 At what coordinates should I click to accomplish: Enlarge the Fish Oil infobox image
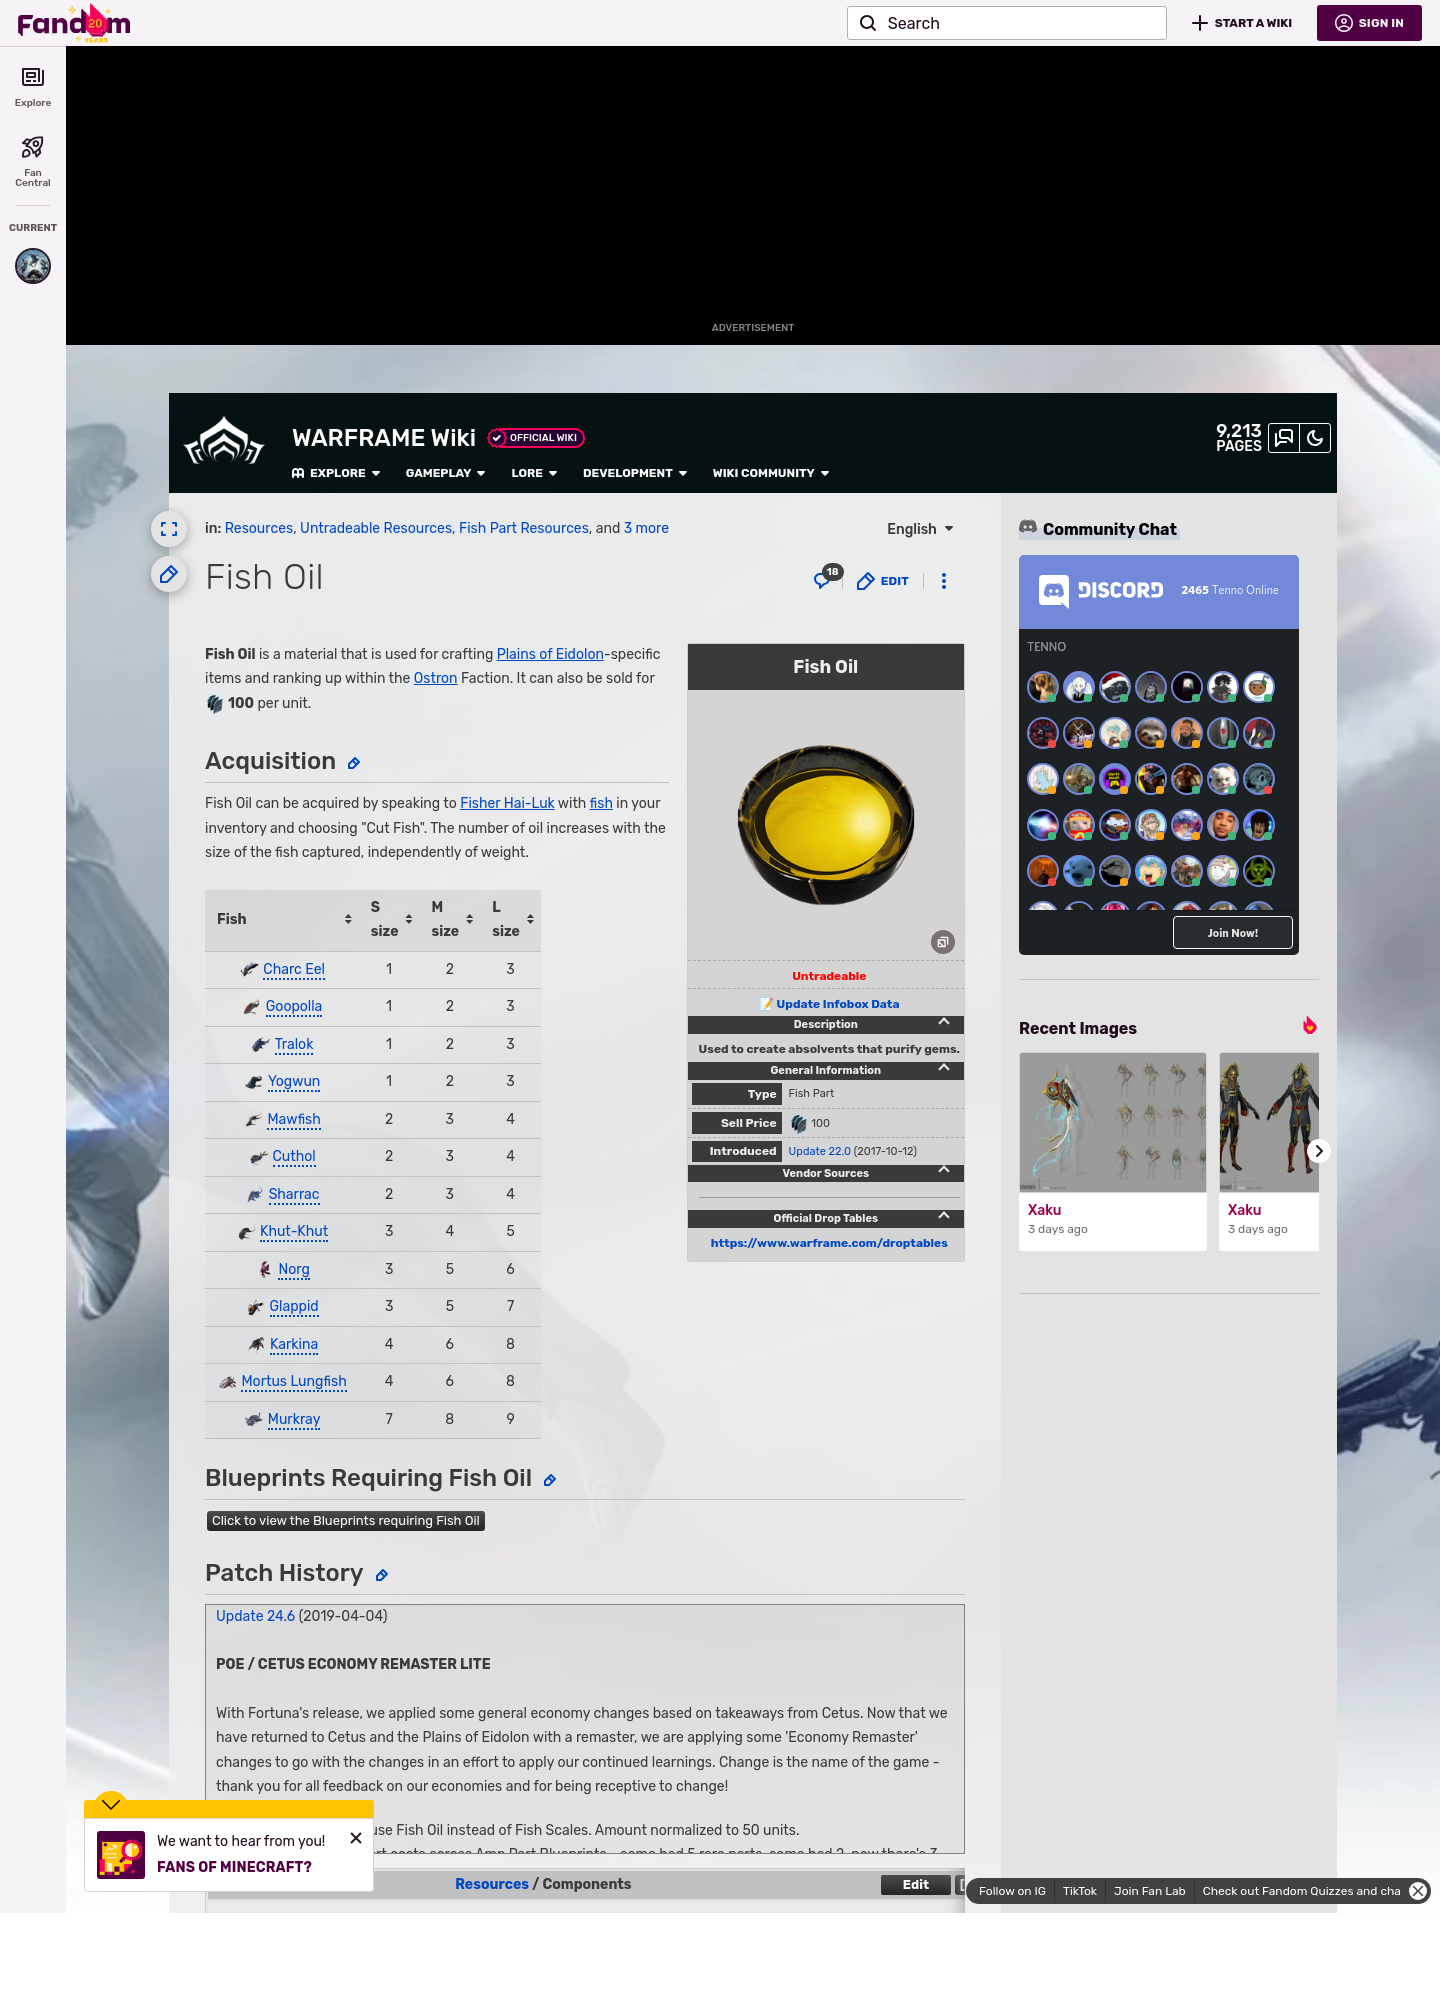click(942, 942)
